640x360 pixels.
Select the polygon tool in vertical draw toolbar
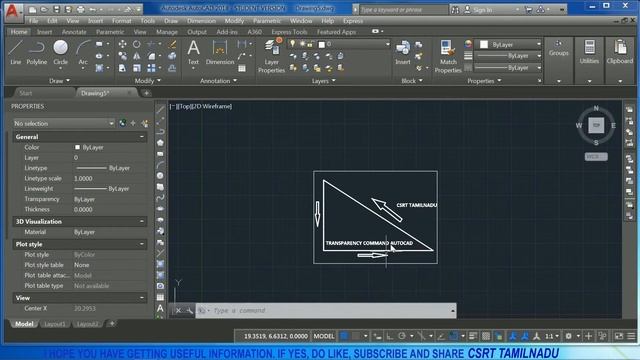[160, 143]
